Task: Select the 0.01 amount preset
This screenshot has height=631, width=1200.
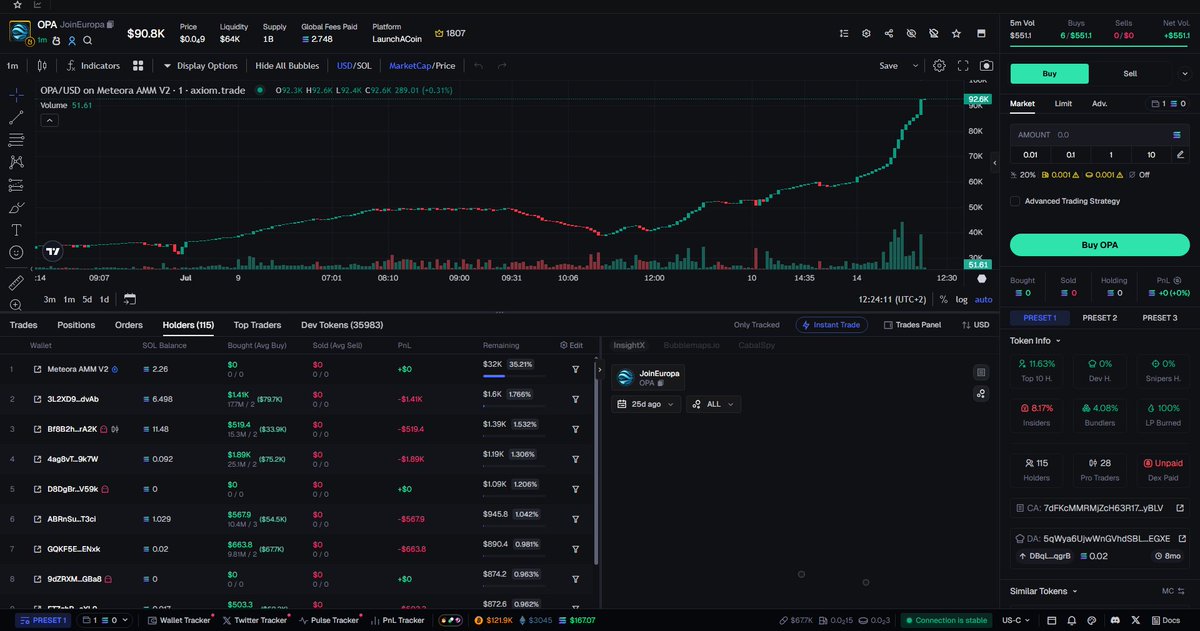Action: 1030,155
